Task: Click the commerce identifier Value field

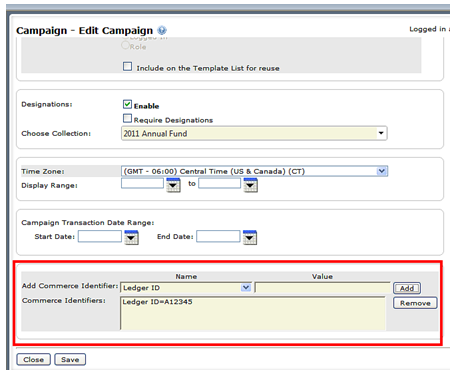Action: pos(322,287)
